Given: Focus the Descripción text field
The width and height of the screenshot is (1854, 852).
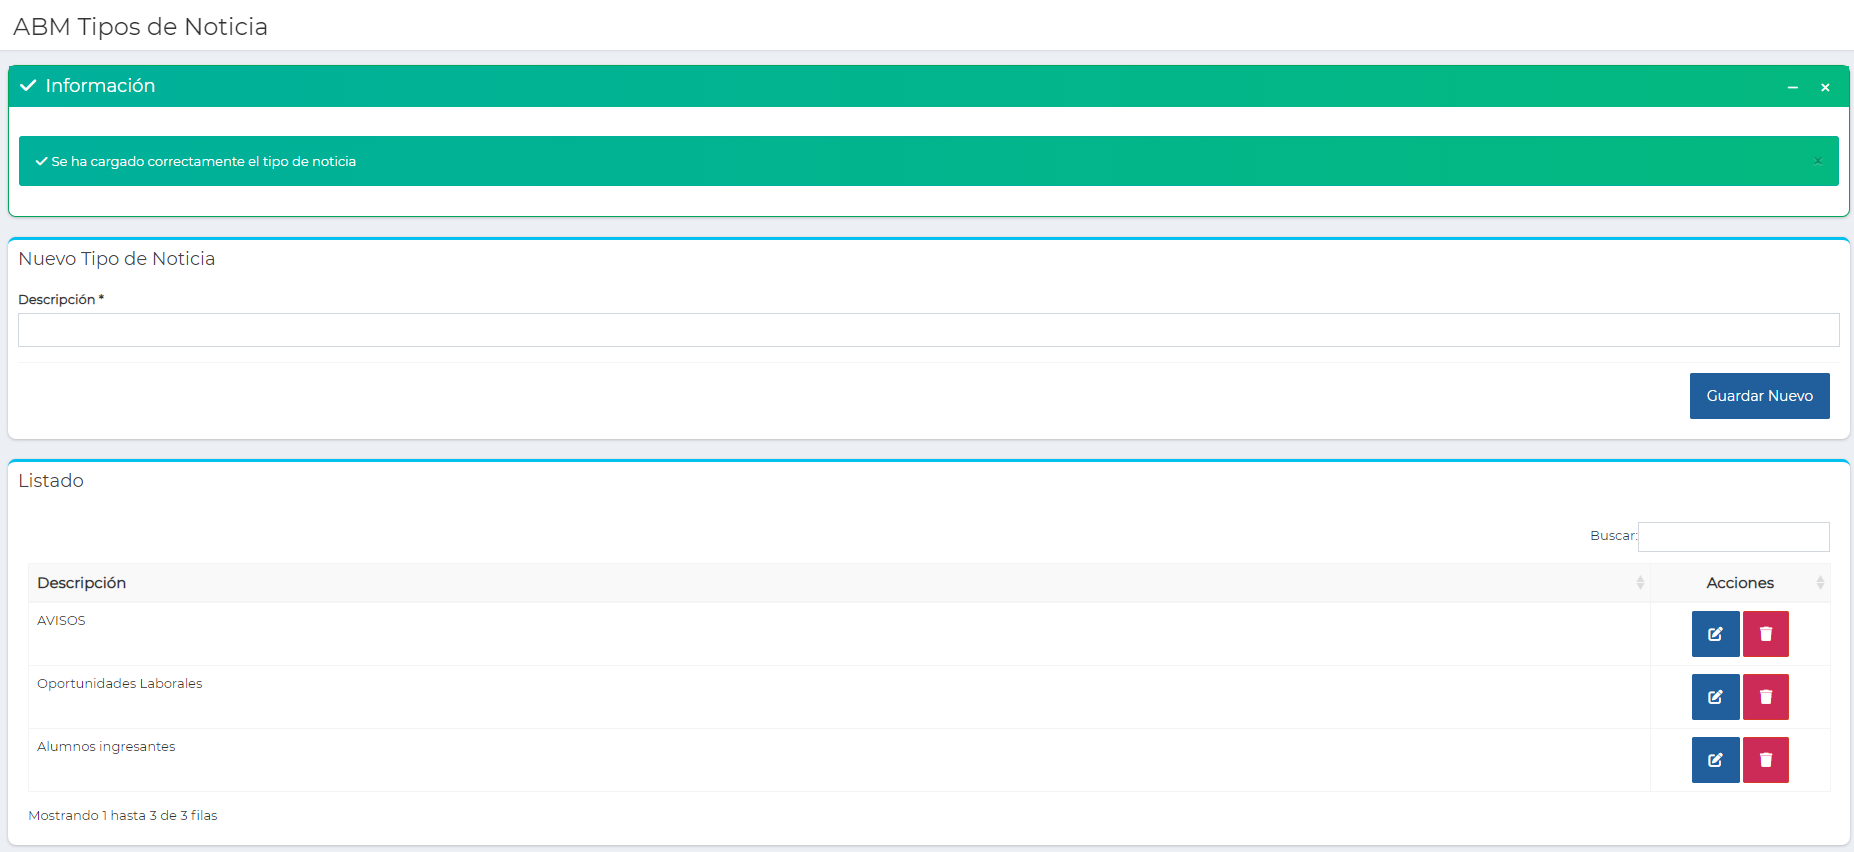Looking at the screenshot, I should tap(928, 330).
